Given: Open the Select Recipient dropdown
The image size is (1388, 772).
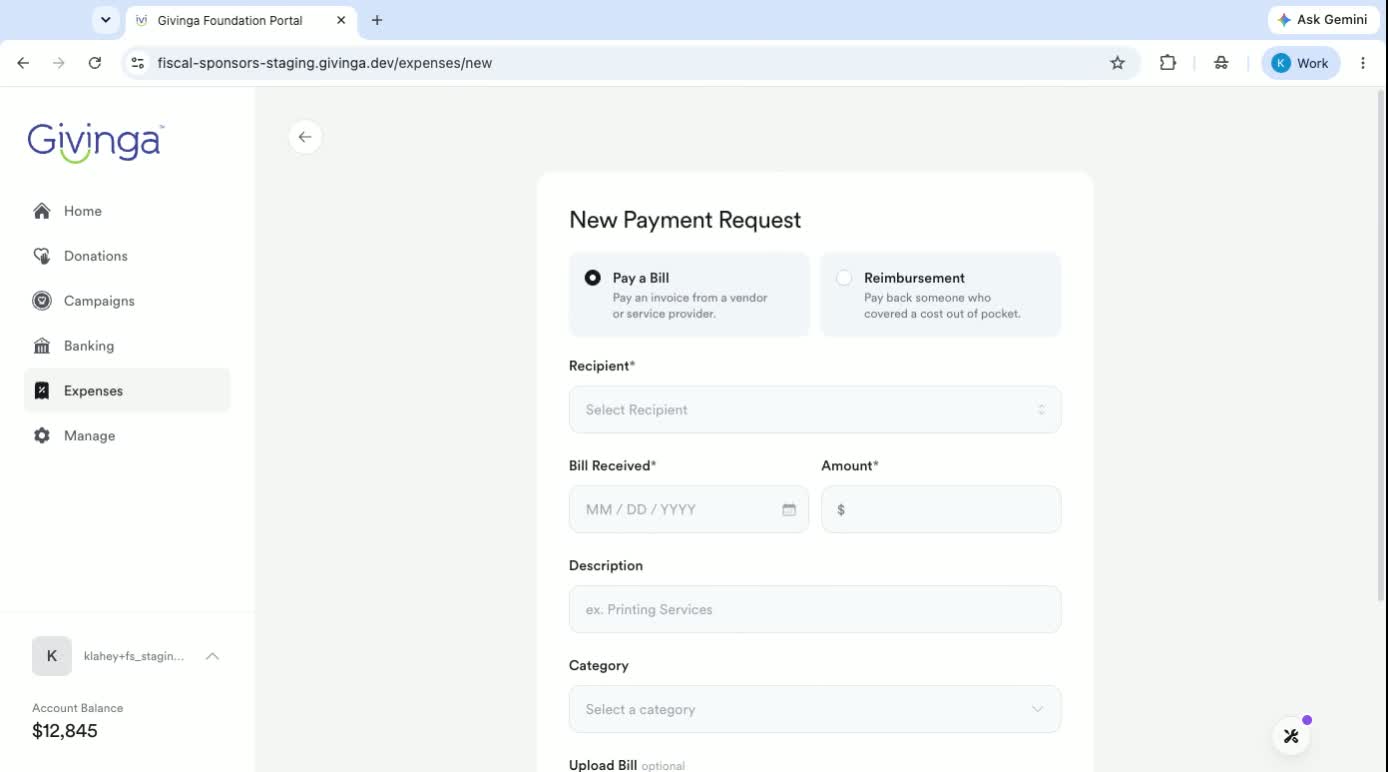Looking at the screenshot, I should tap(815, 410).
